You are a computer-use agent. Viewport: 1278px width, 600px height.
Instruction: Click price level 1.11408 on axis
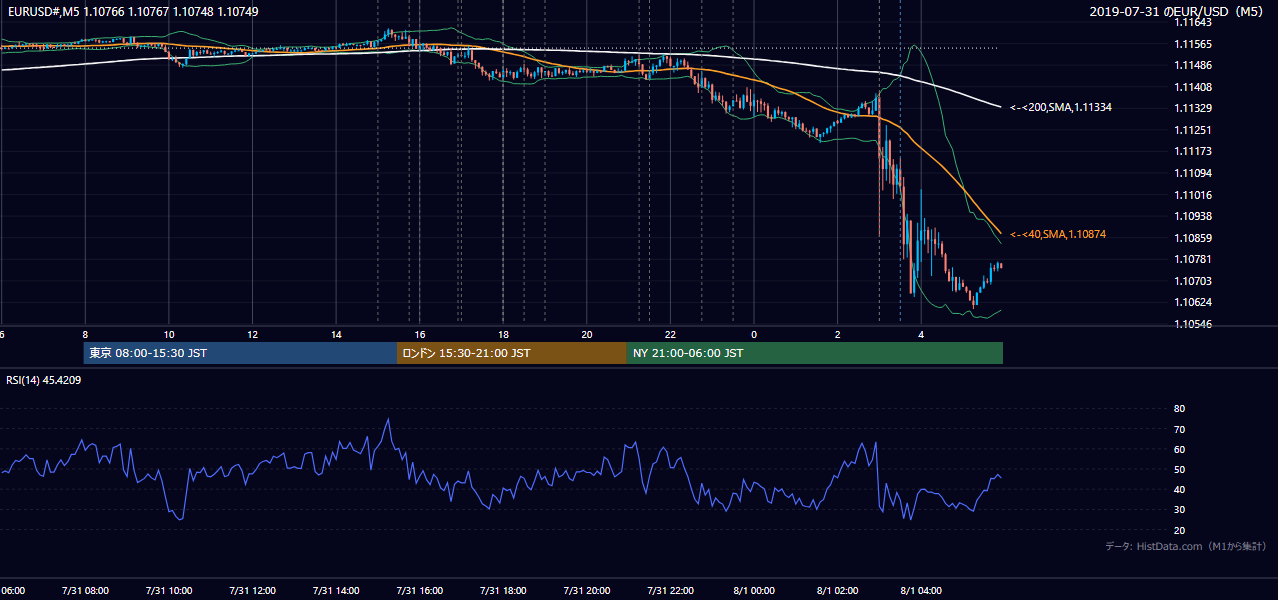pos(1192,87)
